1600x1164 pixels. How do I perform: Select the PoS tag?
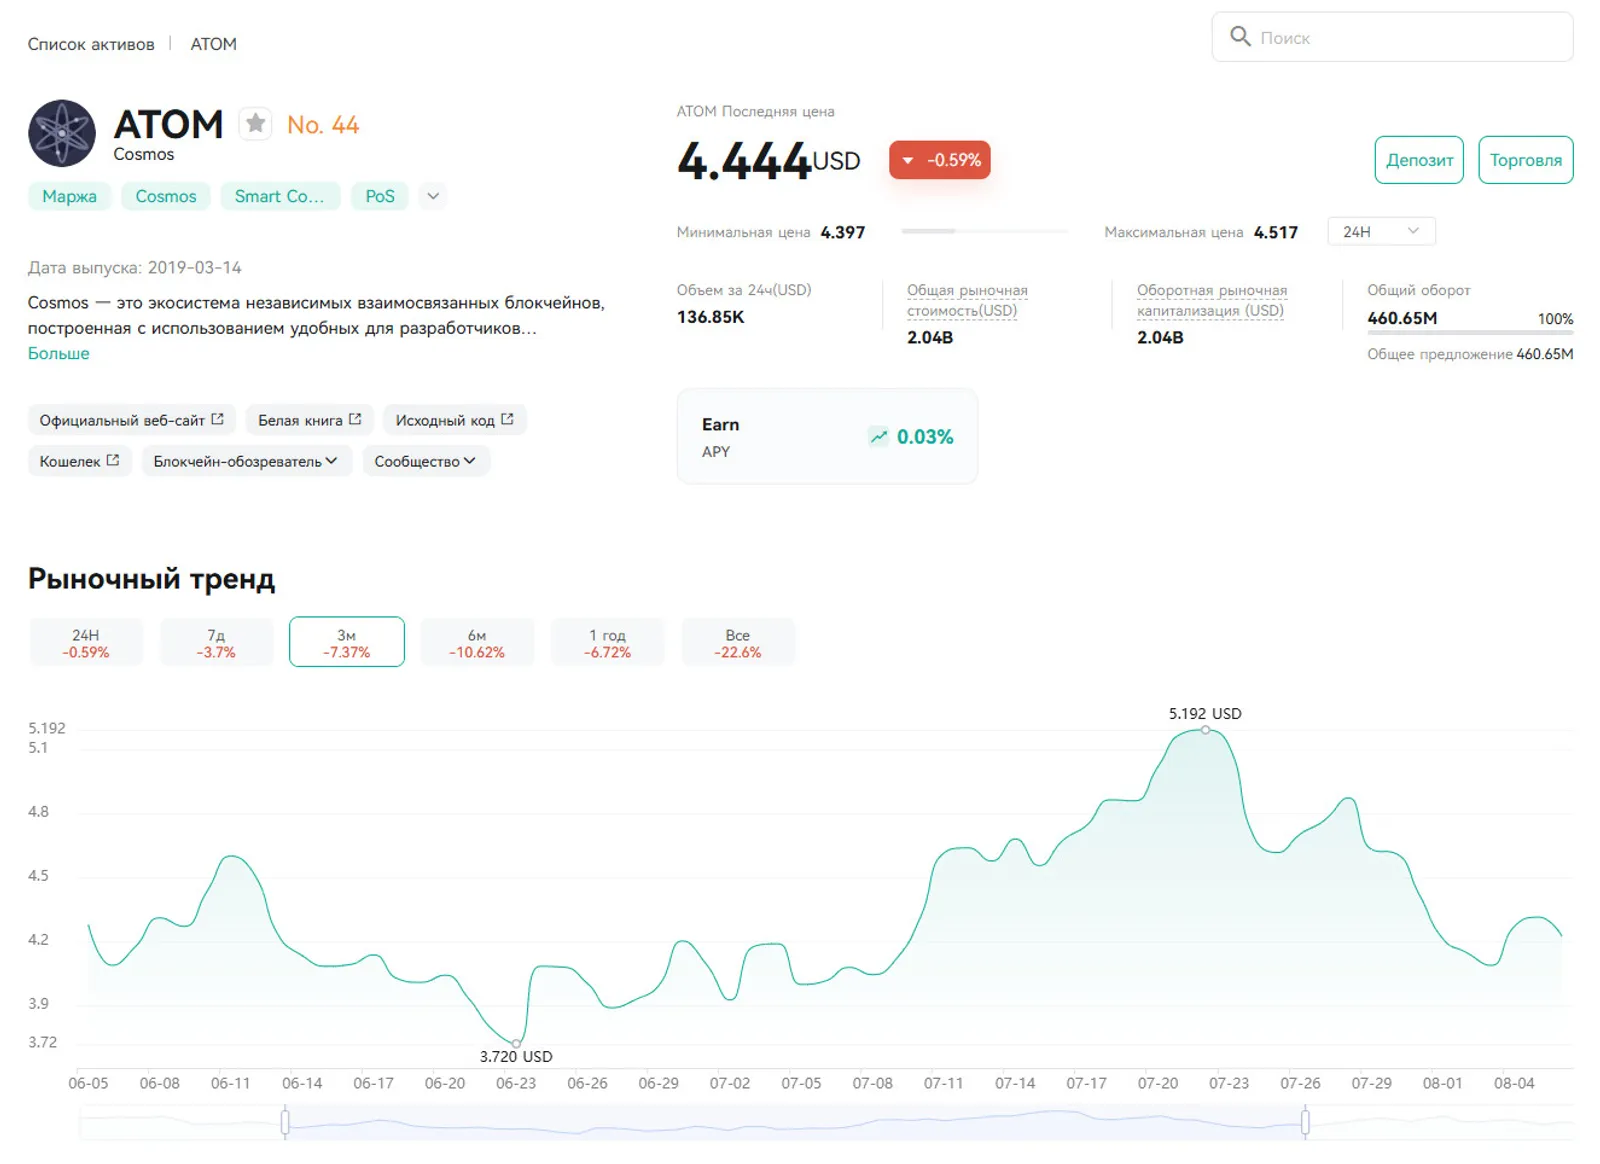coord(380,196)
